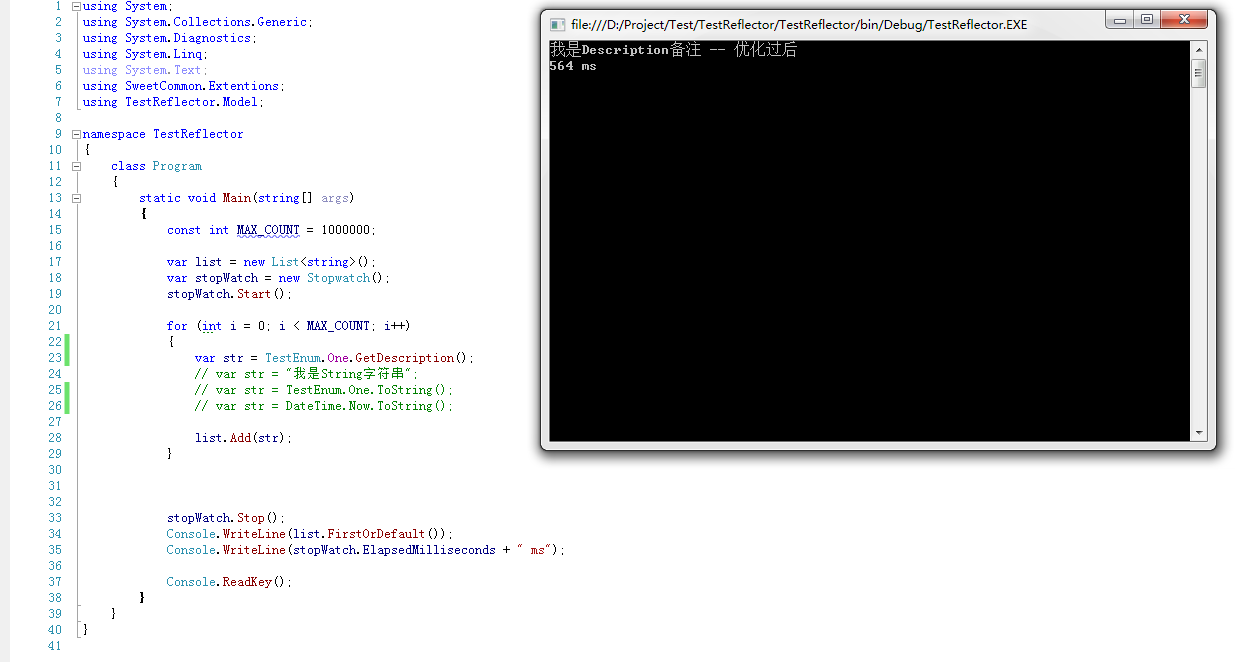Click the 'Program' class name

tap(177, 166)
